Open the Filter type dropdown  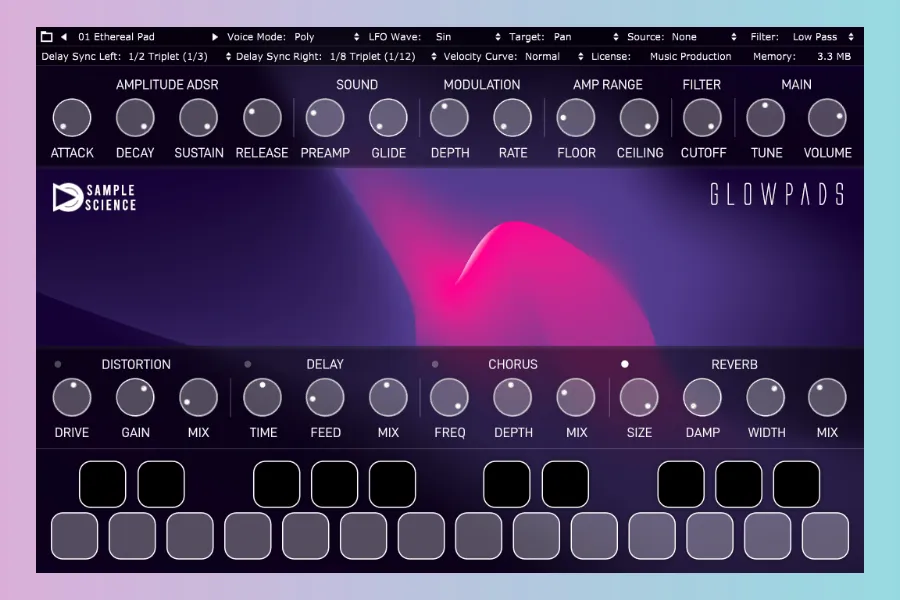802,37
